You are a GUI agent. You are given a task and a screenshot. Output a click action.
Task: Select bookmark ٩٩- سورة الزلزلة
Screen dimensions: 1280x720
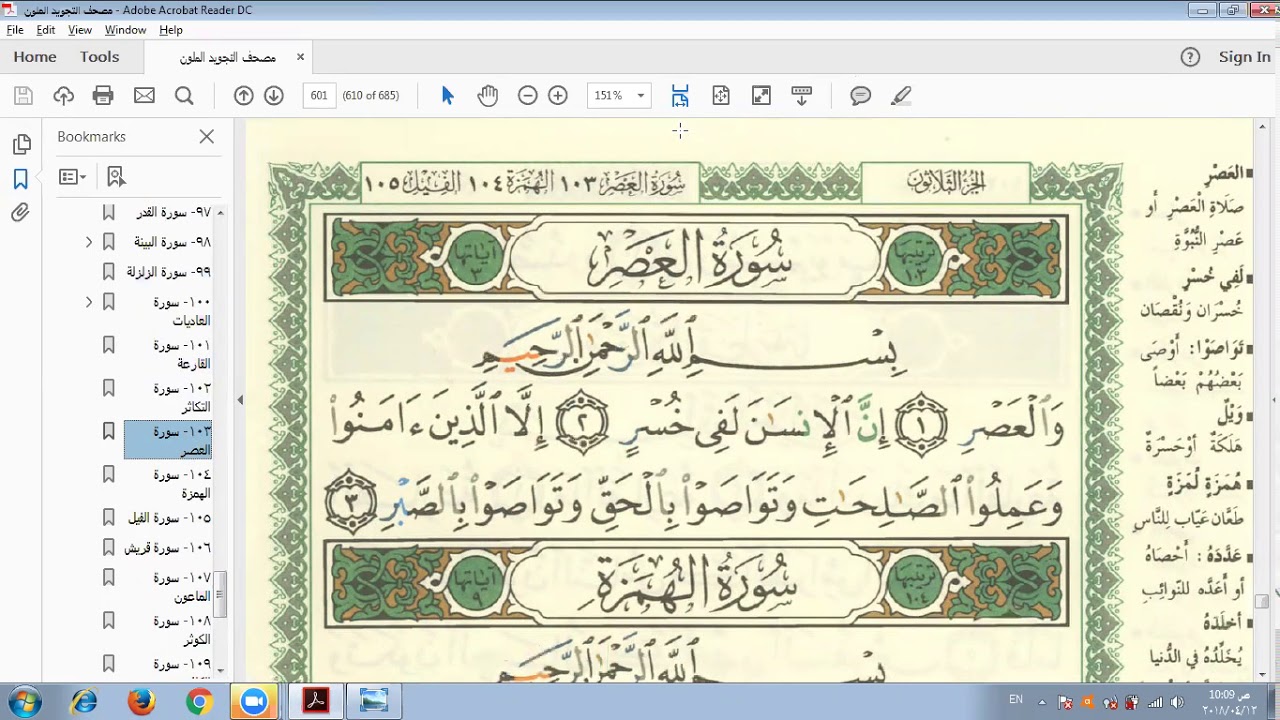coord(169,272)
